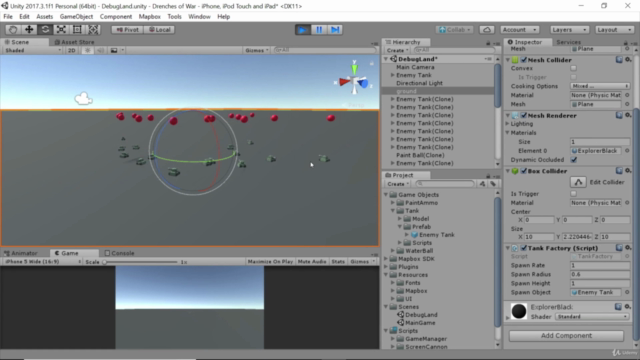Open the Cloud services icon
Image resolution: width=640 pixels, height=360 pixels.
point(487,30)
